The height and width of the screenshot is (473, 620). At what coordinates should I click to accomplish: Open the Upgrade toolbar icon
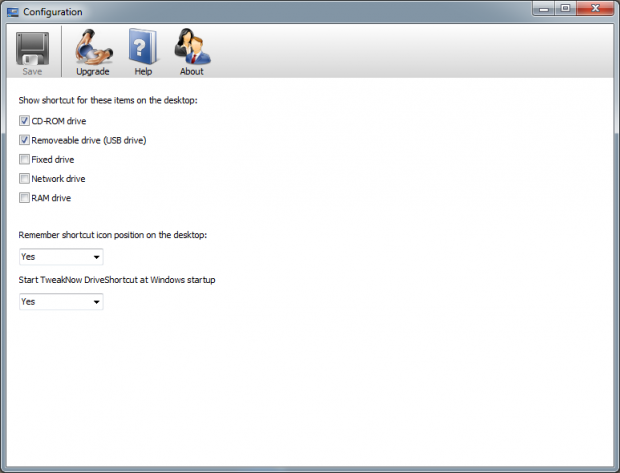93,47
